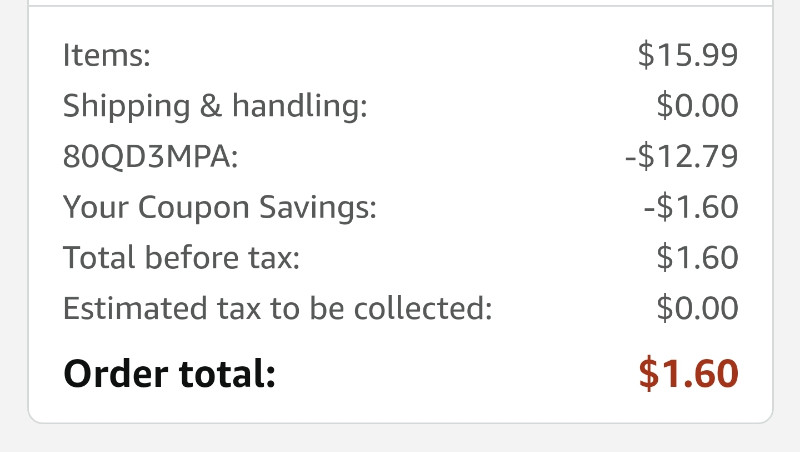This screenshot has width=800, height=452.
Task: Click the word "Estimated" in the tax row
Action: [135, 308]
